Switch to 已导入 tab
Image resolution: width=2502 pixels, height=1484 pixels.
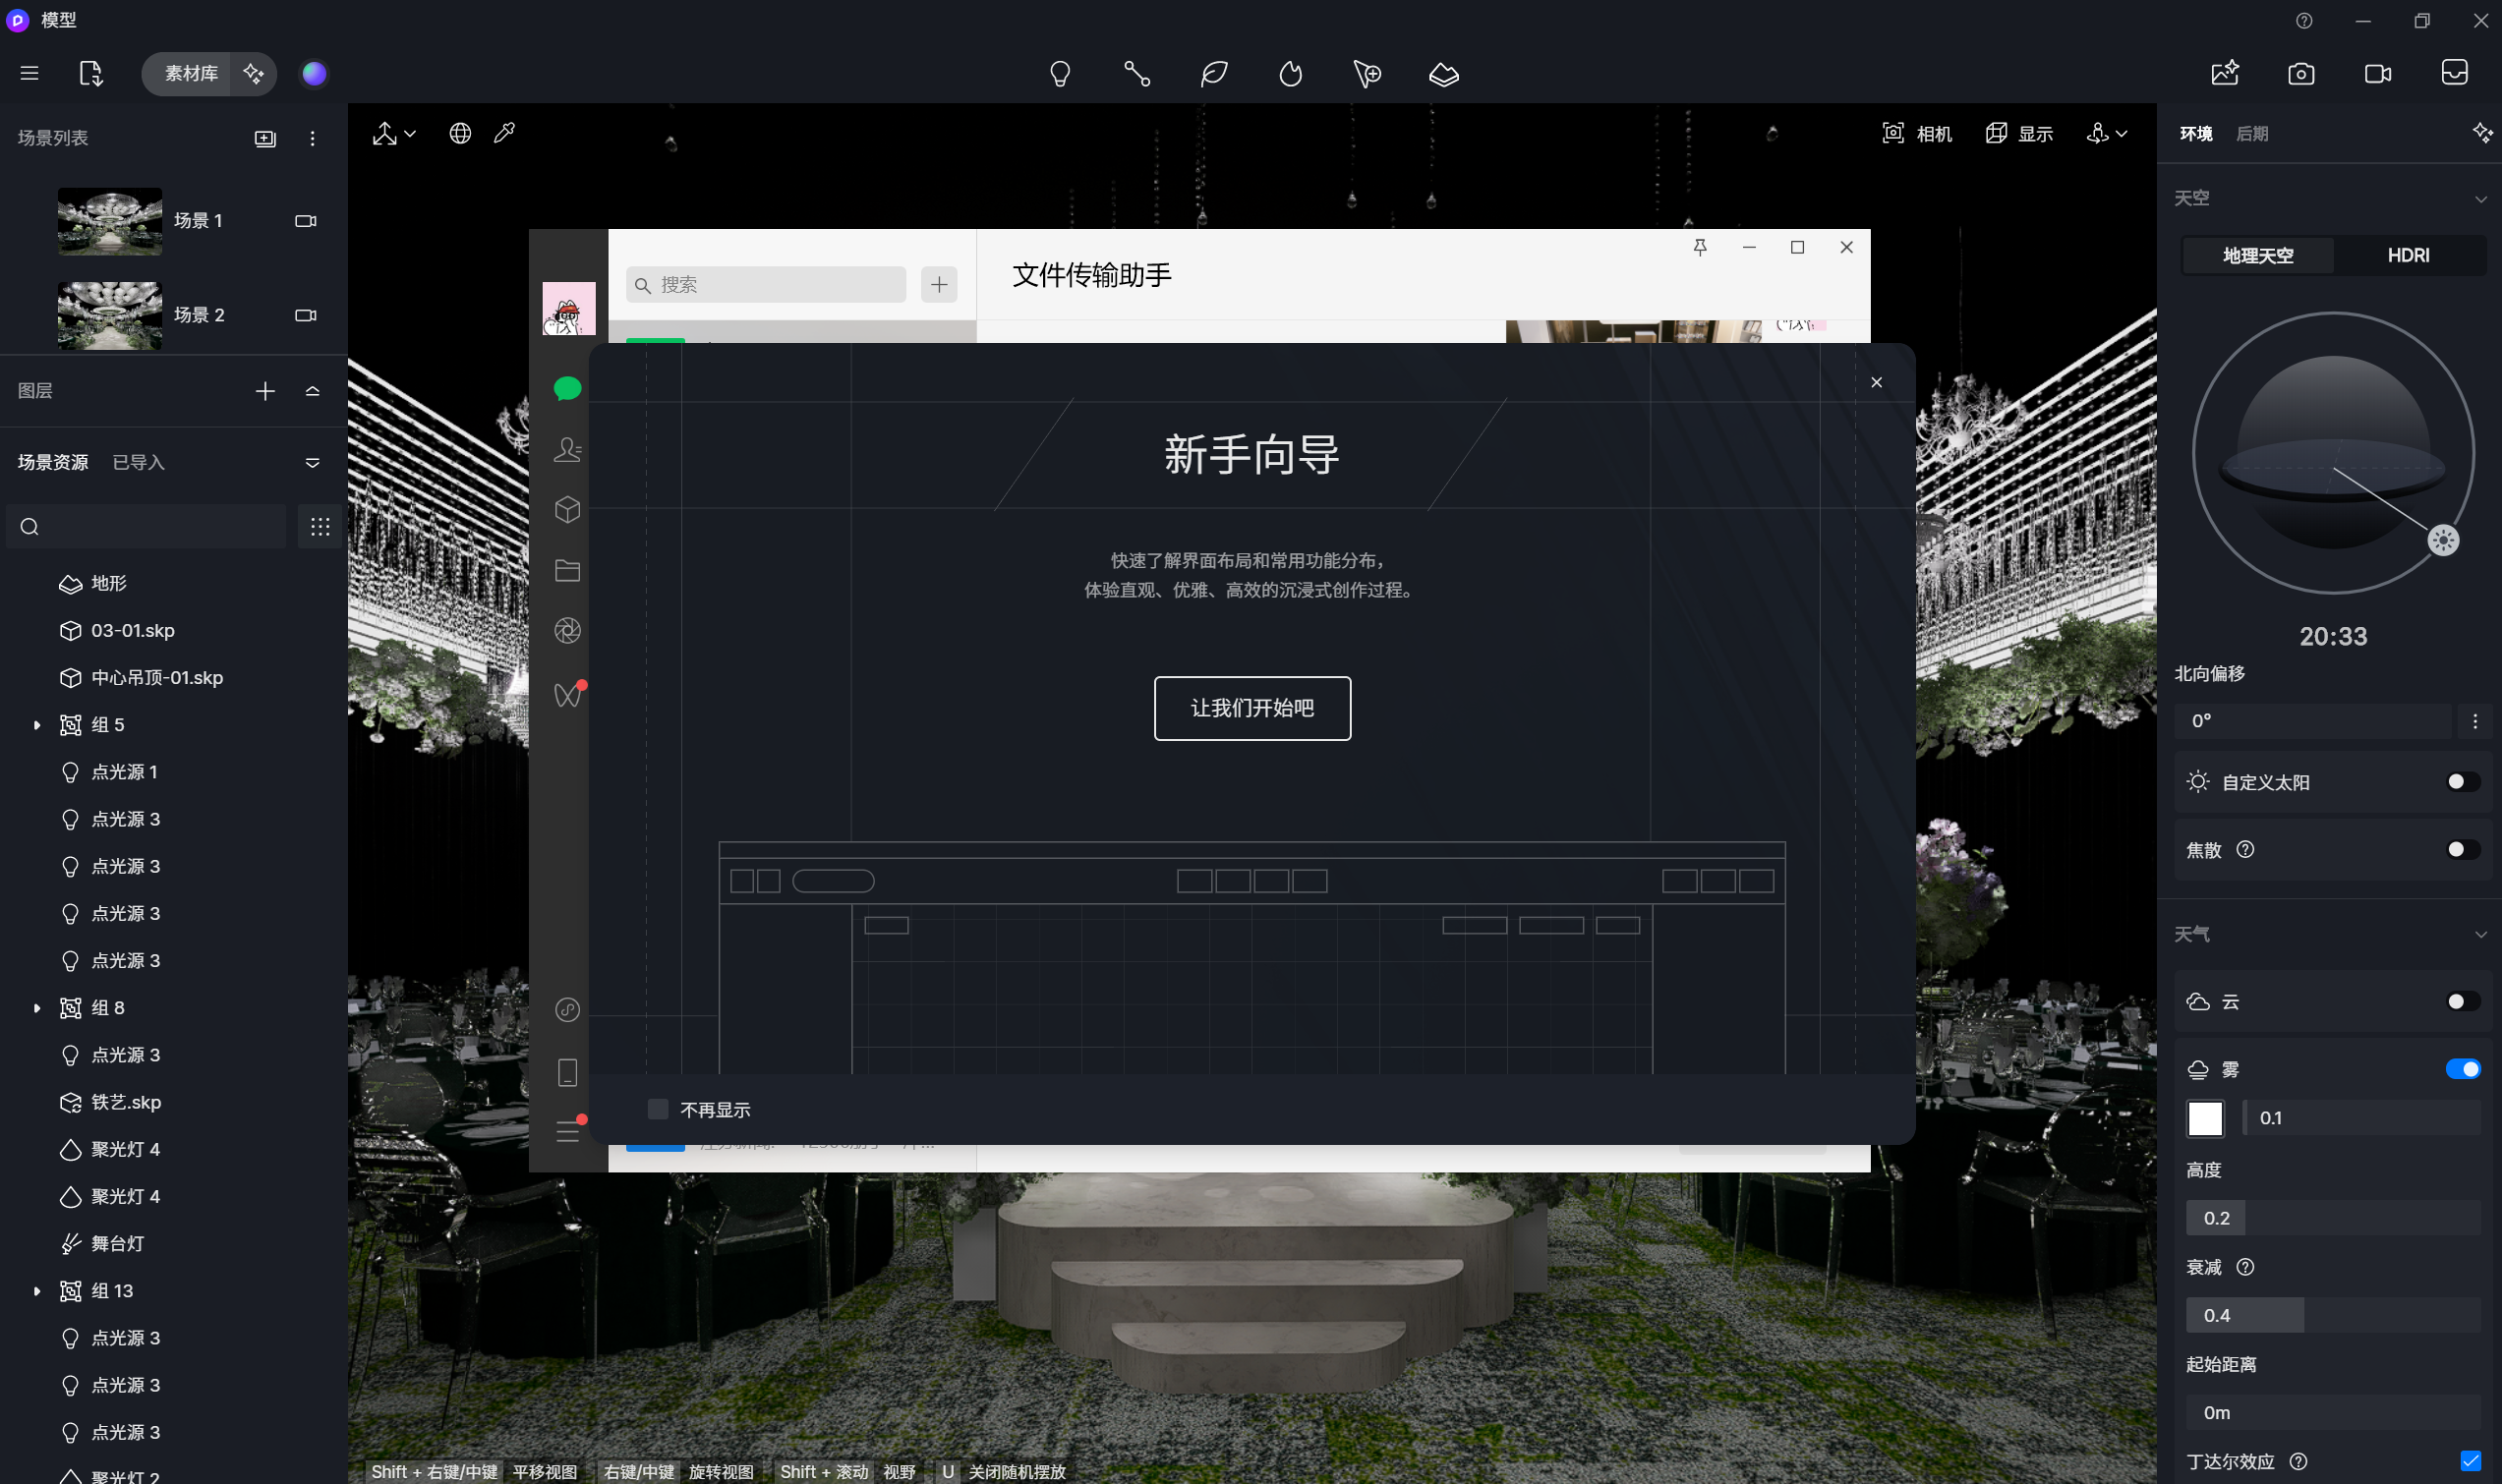[x=138, y=462]
